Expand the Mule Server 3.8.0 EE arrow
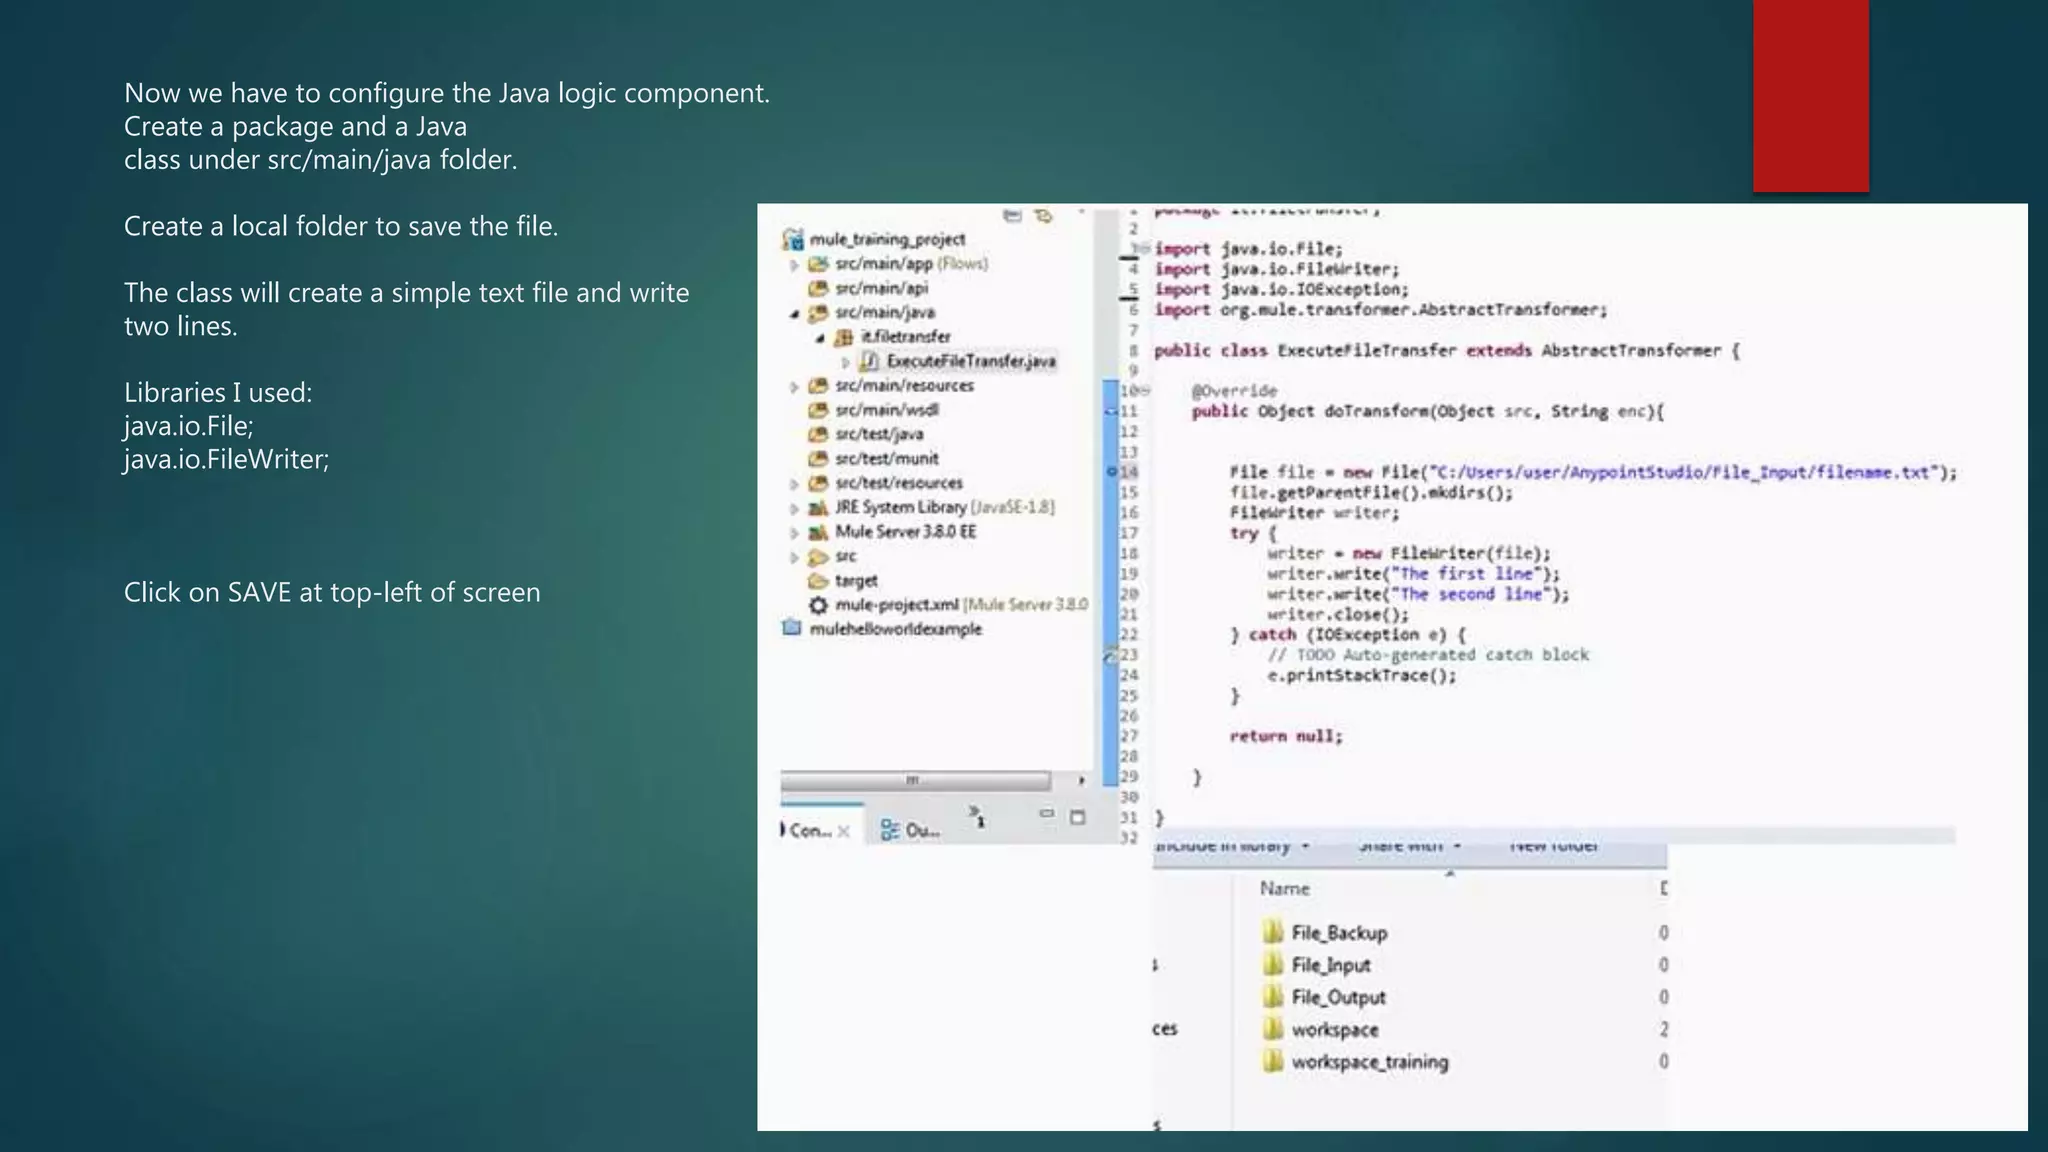 [x=794, y=533]
